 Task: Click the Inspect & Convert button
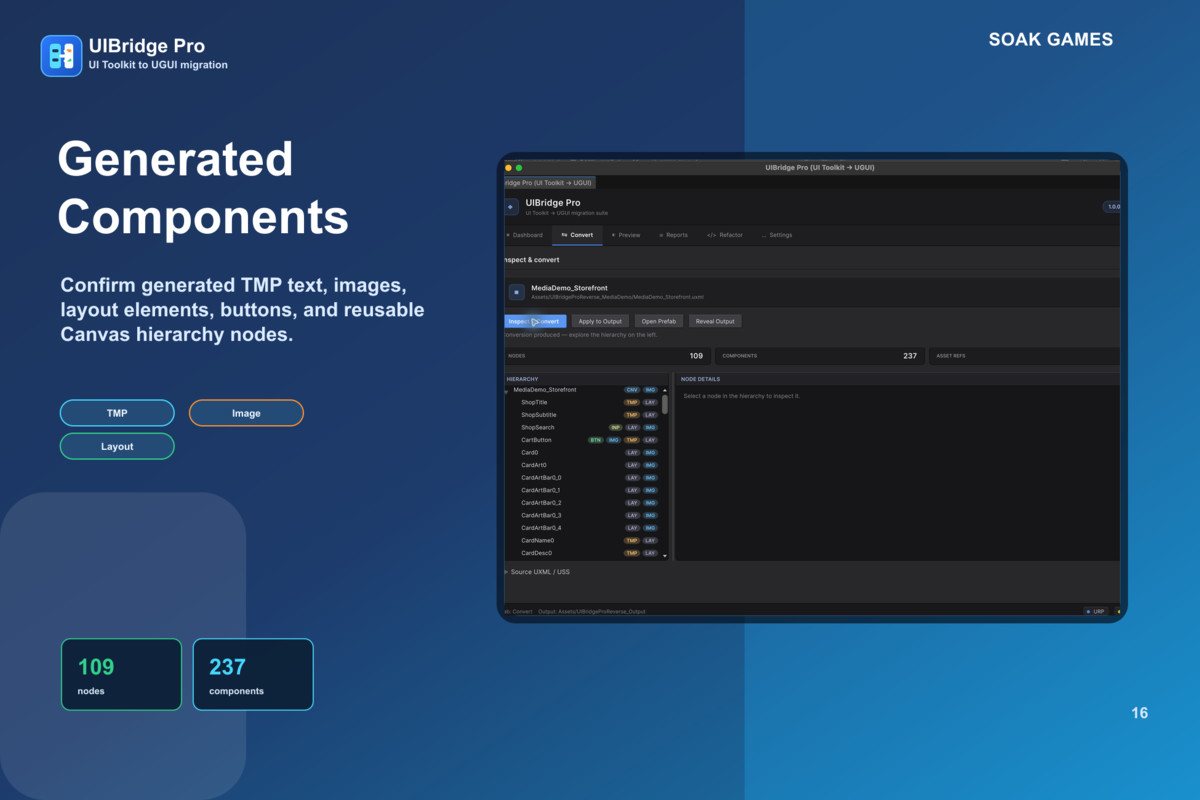tap(534, 321)
